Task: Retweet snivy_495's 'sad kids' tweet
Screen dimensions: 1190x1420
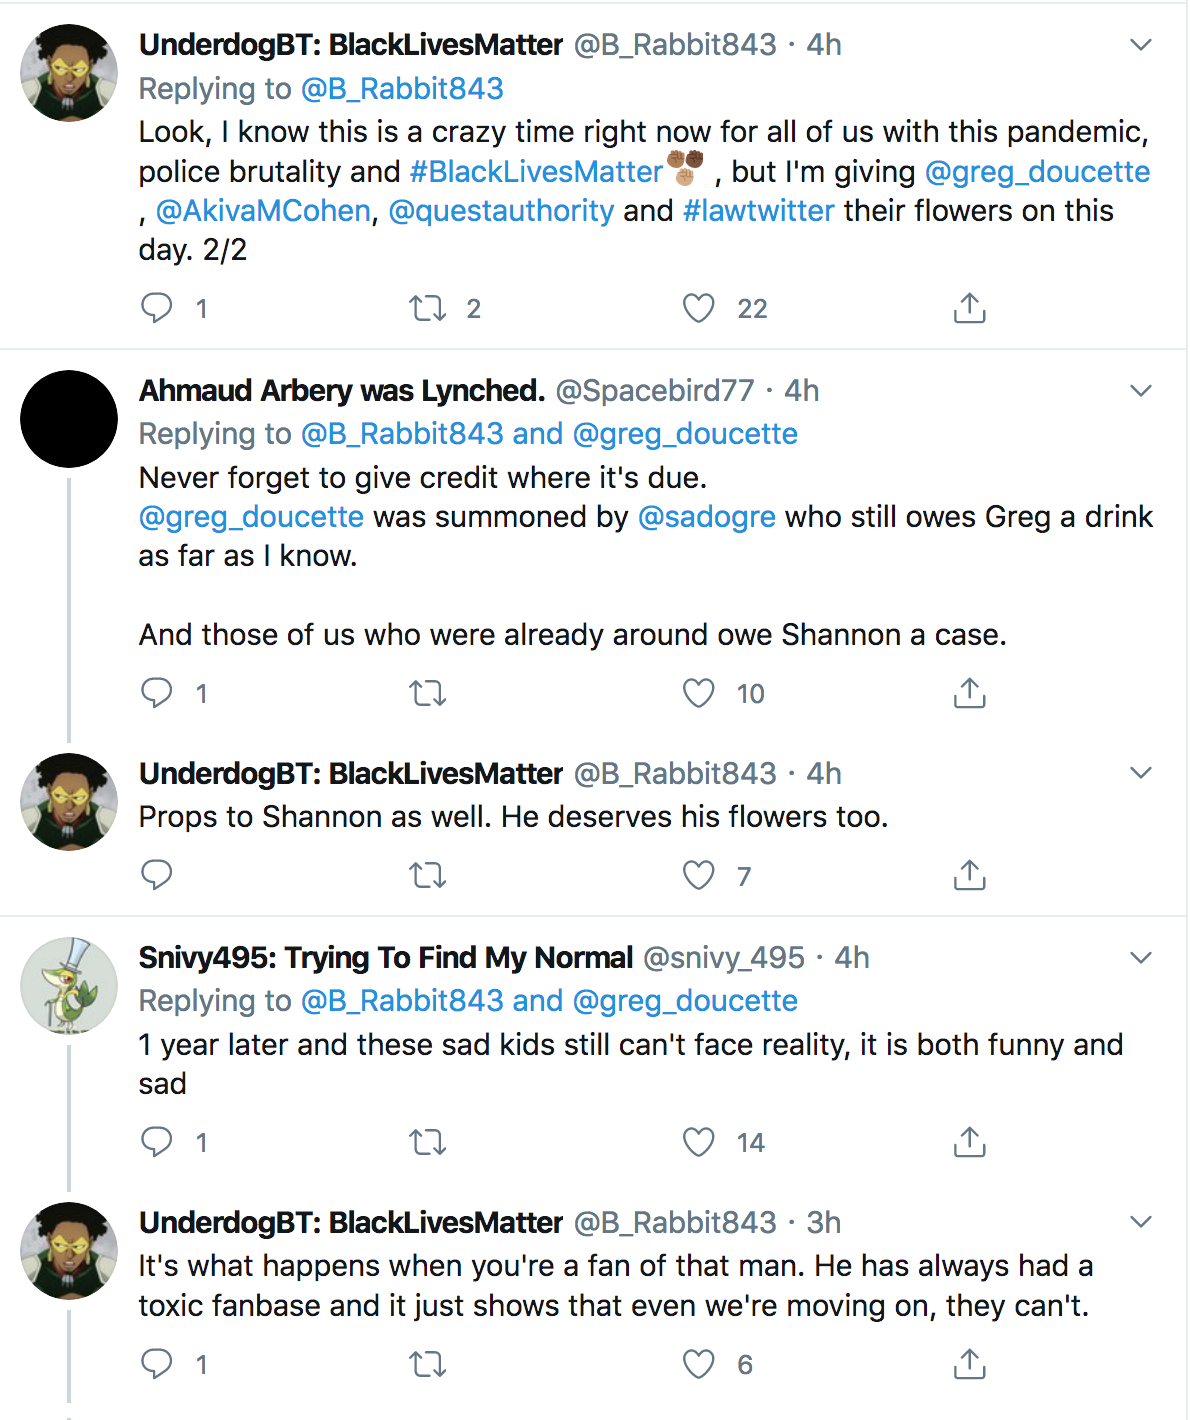Action: [x=428, y=1141]
